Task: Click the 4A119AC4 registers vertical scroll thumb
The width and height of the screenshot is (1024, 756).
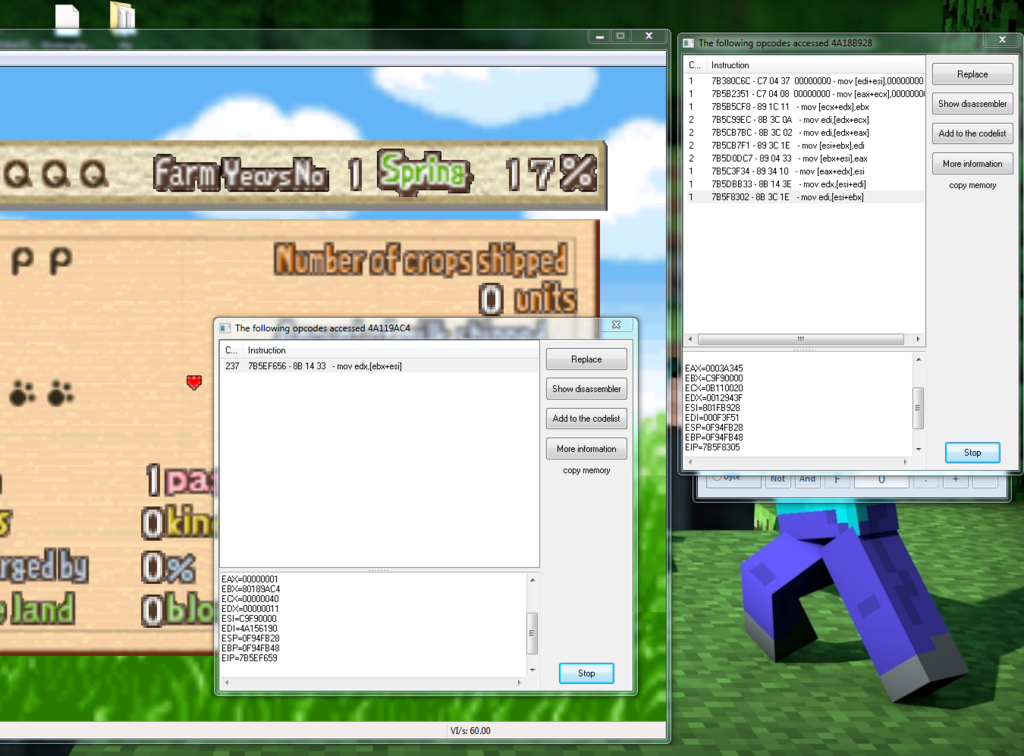Action: click(532, 633)
